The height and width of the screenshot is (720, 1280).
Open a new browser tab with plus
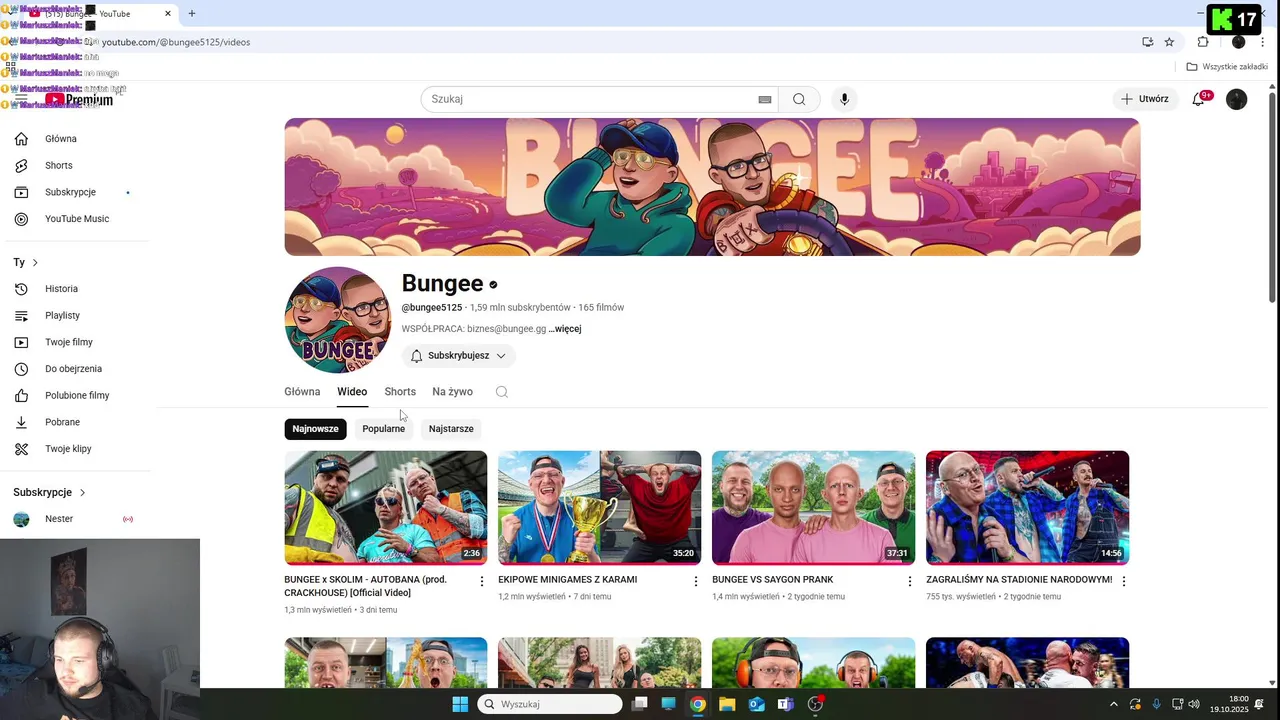coord(192,13)
